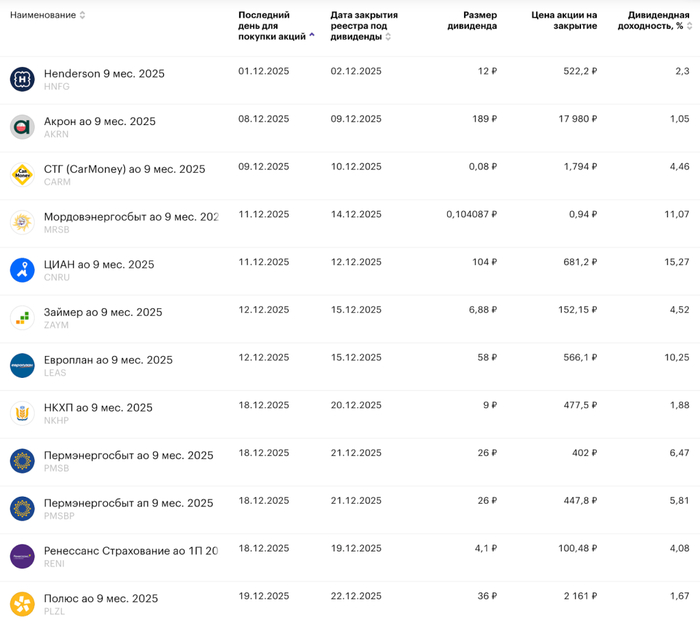Viewport: 700px width, 628px height.
Task: Click the ЦИАН logo icon
Action: pyautogui.click(x=22, y=270)
